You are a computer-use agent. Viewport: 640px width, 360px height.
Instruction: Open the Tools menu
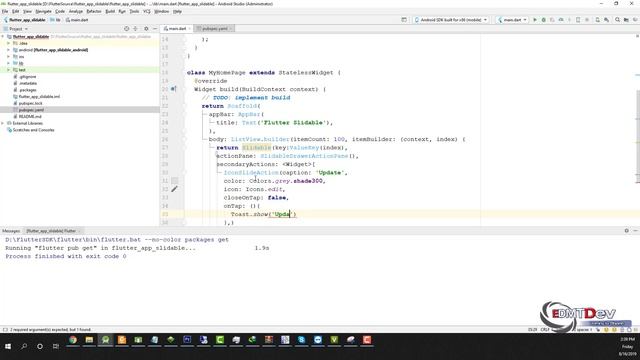tap(134, 11)
